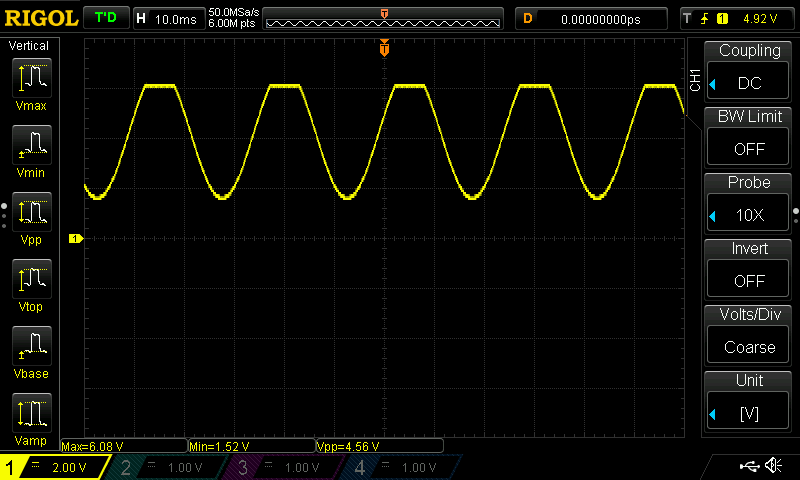800x480 pixels.
Task: Open the Probe 10X ratio selector
Action: pos(748,215)
